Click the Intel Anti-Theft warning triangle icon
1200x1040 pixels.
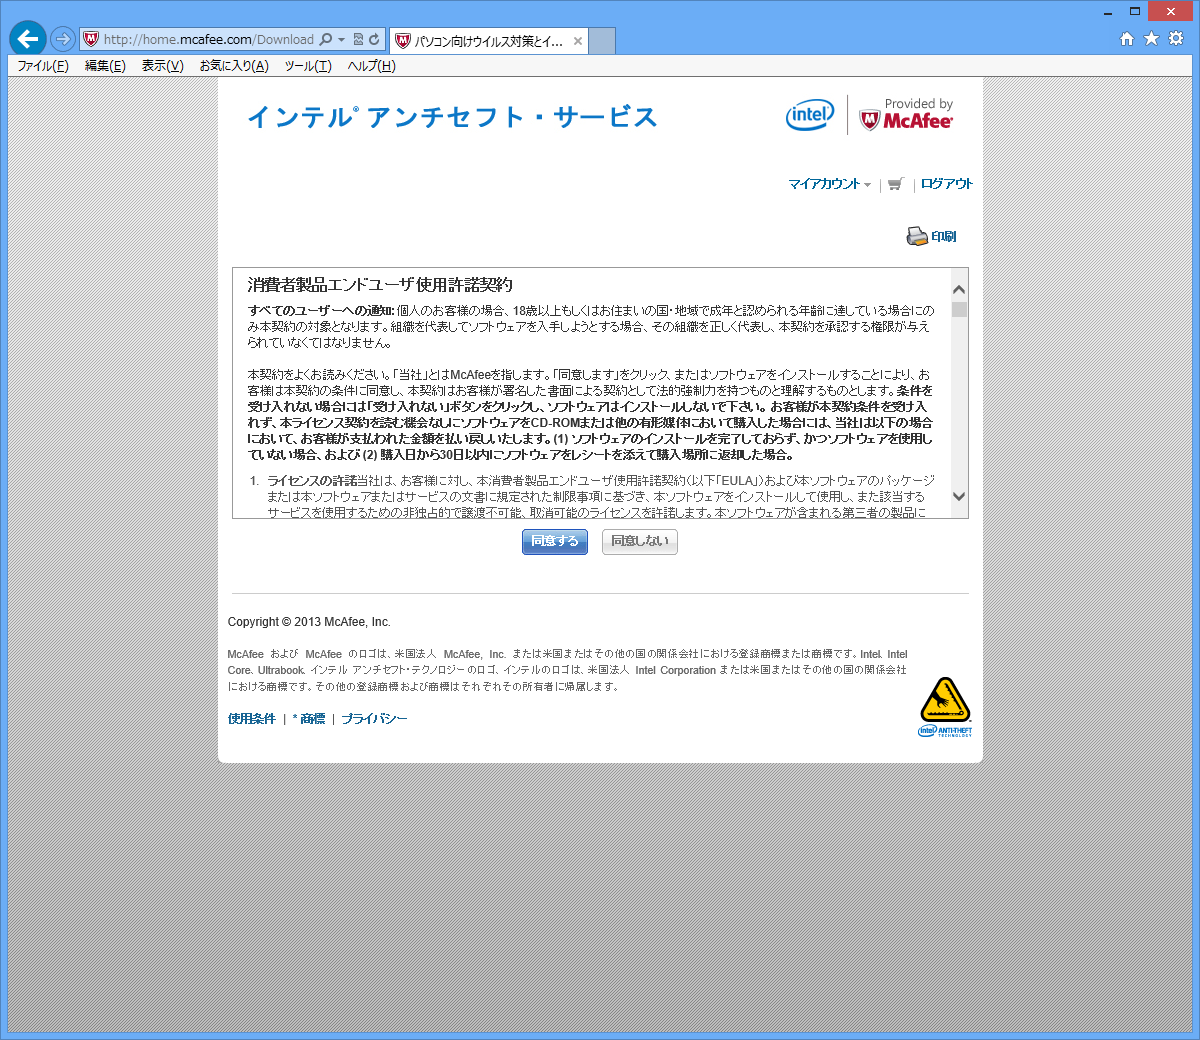pos(945,700)
